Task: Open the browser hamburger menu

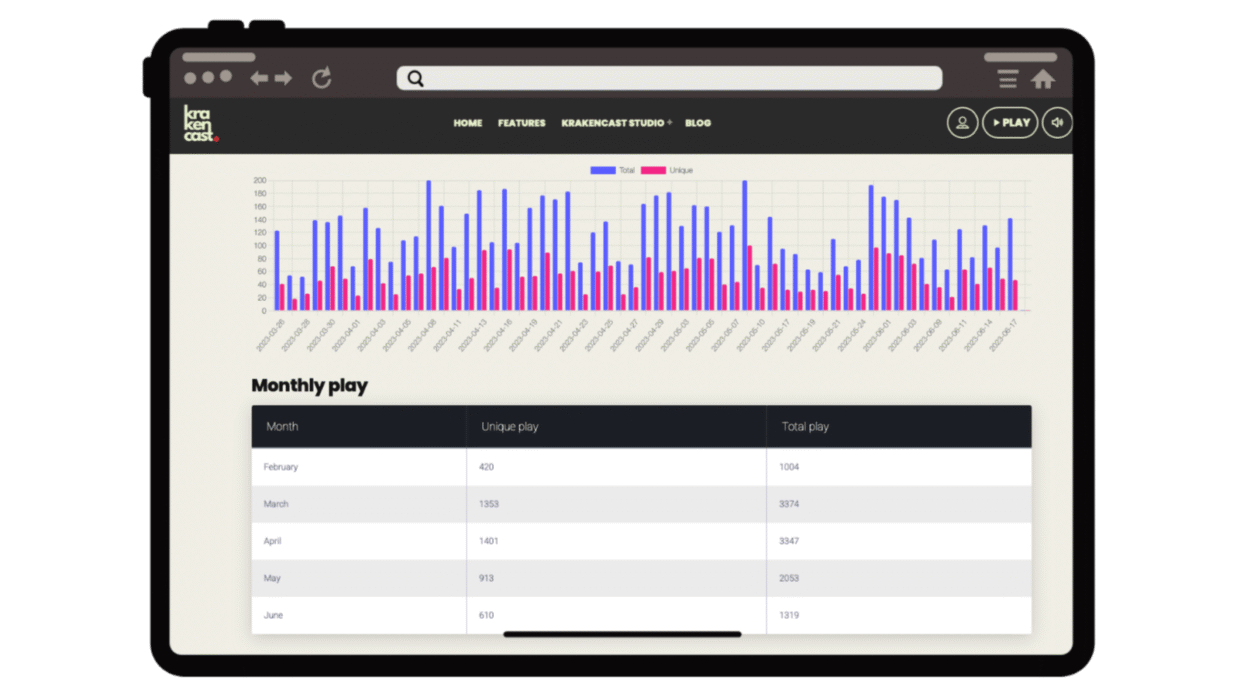Action: coord(1008,79)
